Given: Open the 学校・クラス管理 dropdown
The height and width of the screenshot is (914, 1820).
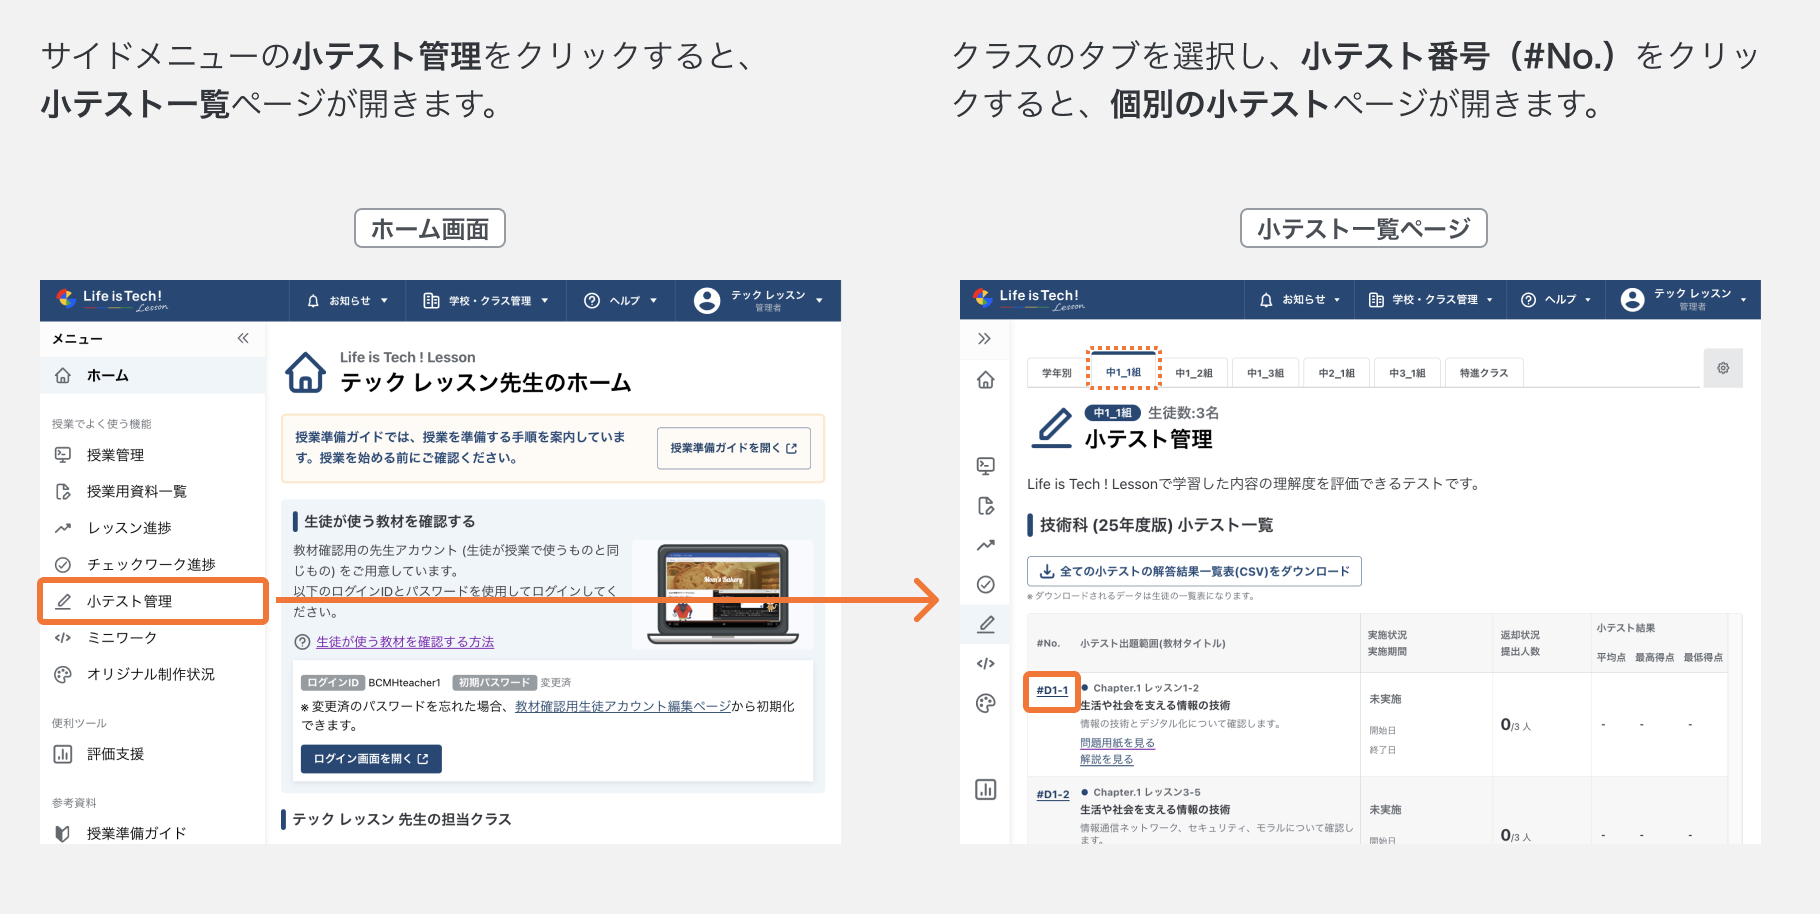Looking at the screenshot, I should pos(1430,299).
